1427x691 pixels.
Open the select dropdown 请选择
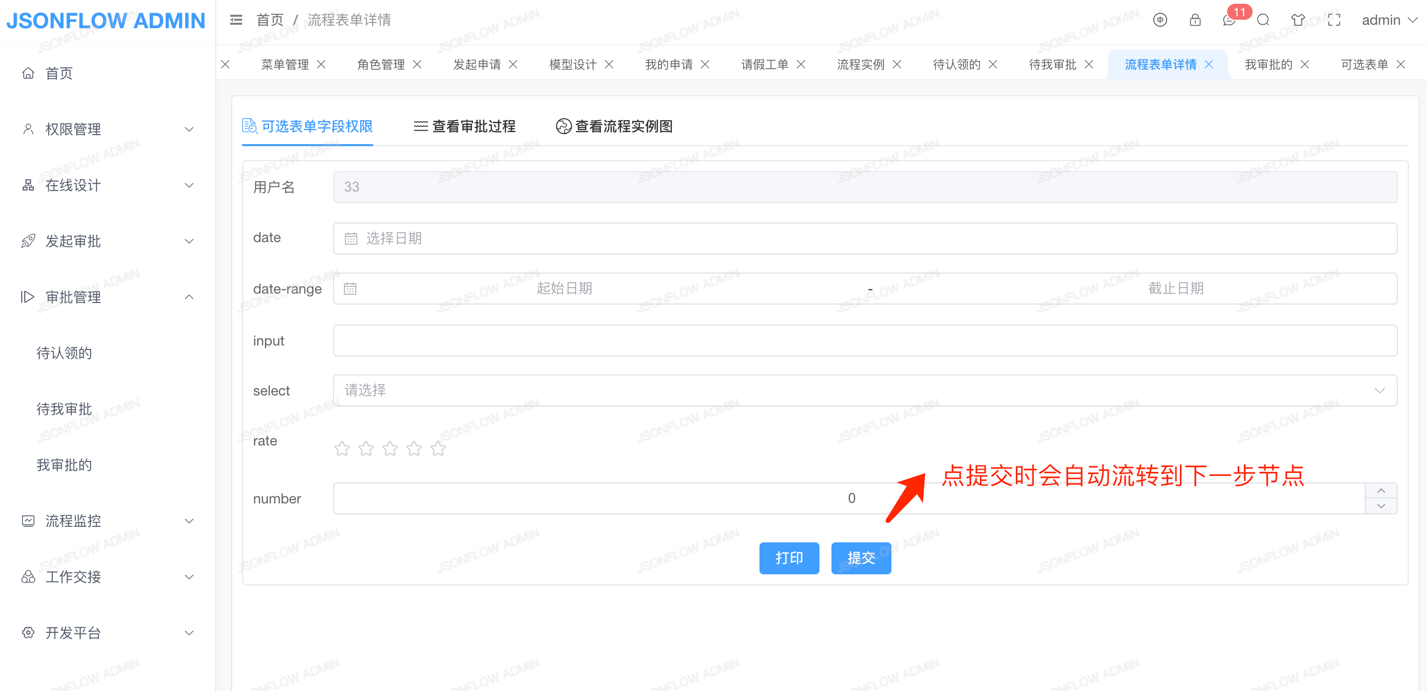tap(864, 391)
